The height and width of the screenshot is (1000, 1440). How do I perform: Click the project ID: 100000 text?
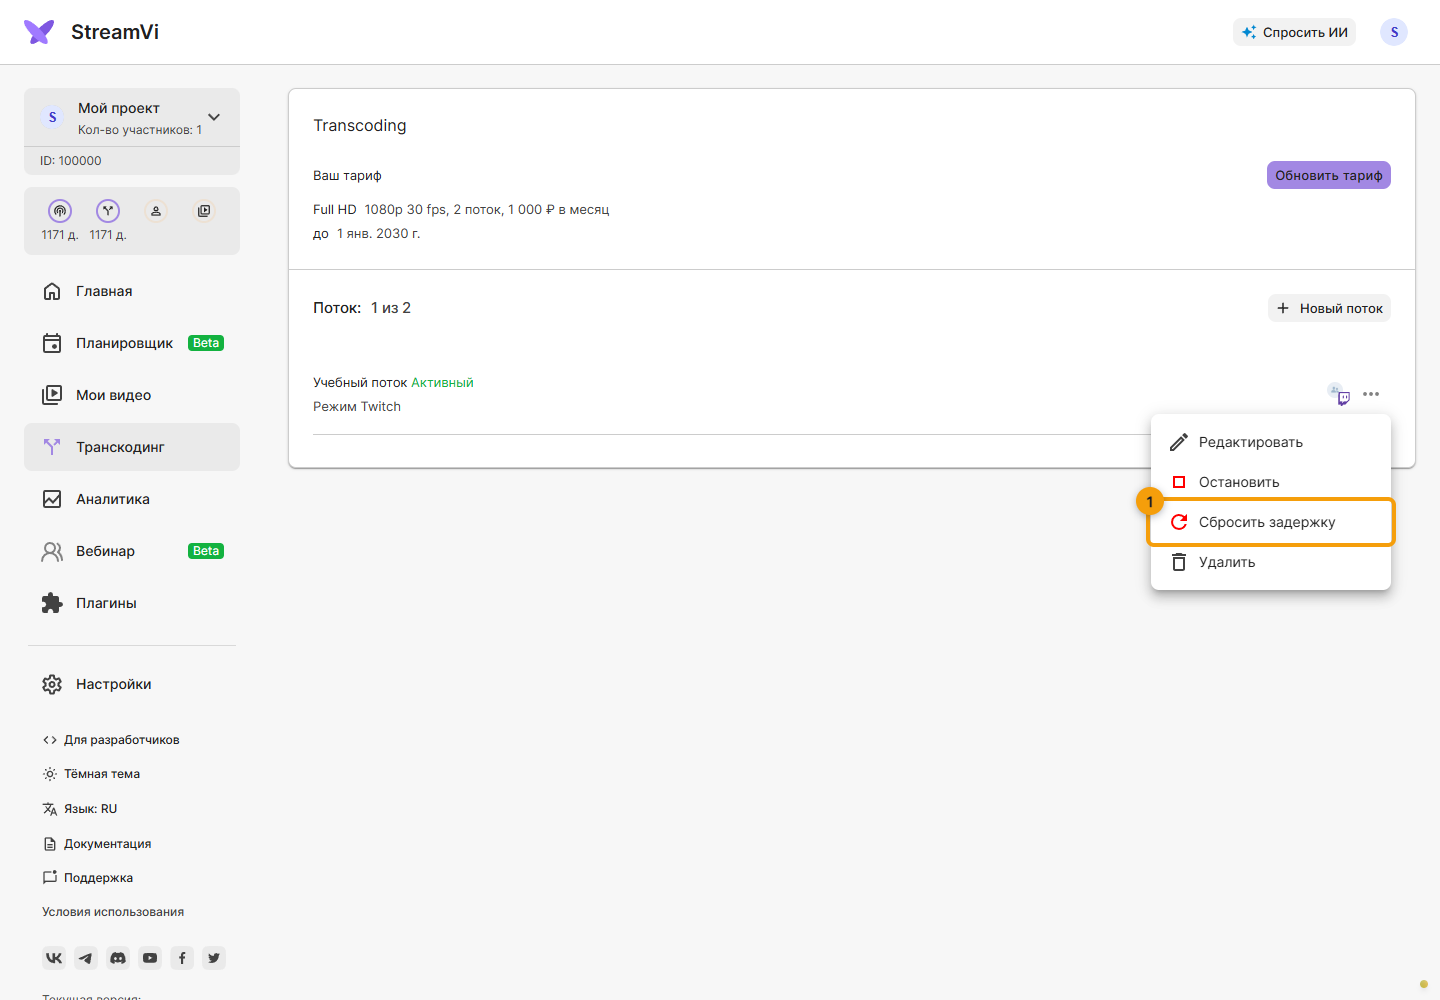(71, 160)
